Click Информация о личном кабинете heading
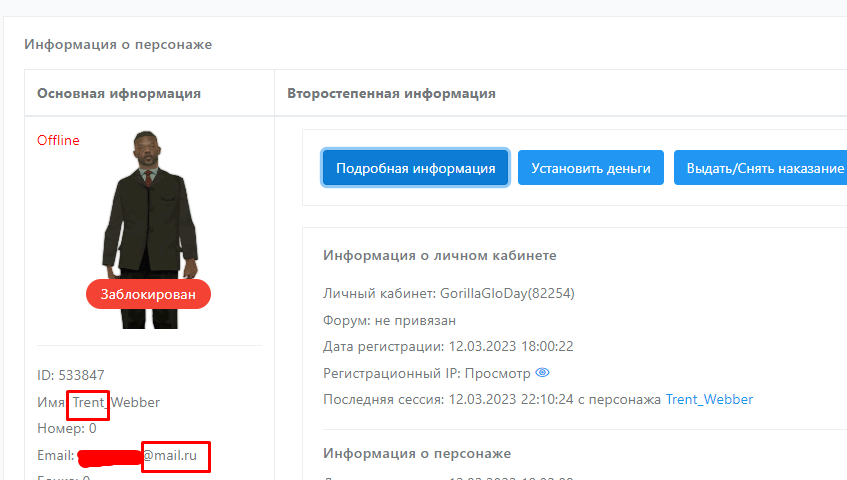 (x=440, y=255)
